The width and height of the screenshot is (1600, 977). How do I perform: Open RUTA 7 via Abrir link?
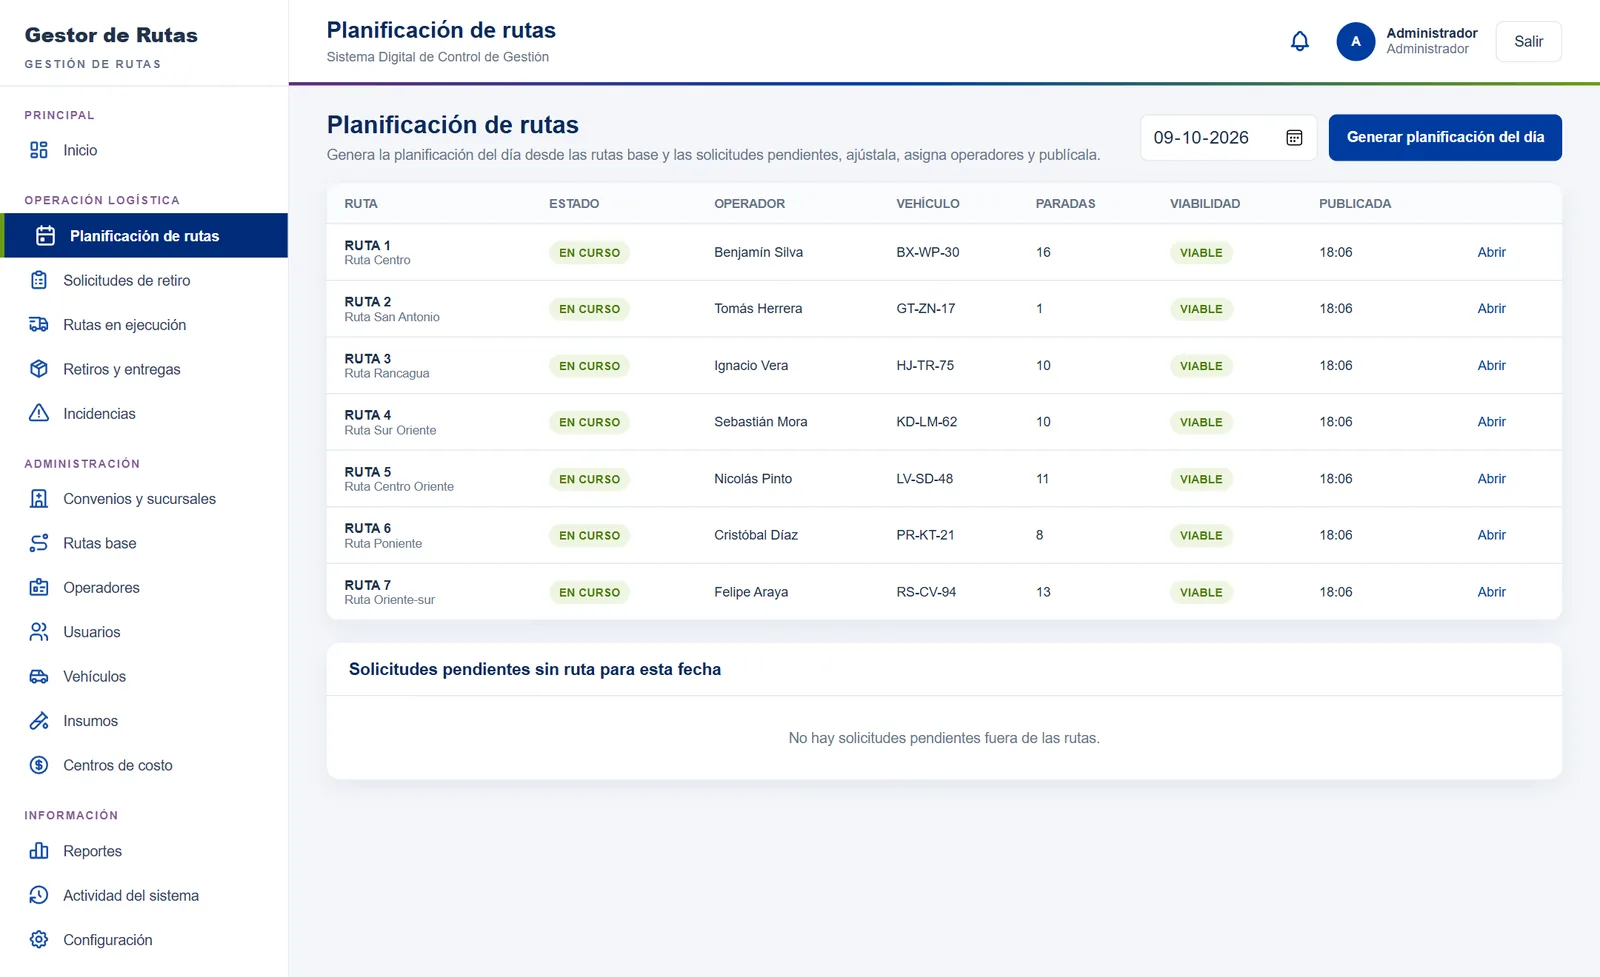pyautogui.click(x=1491, y=592)
